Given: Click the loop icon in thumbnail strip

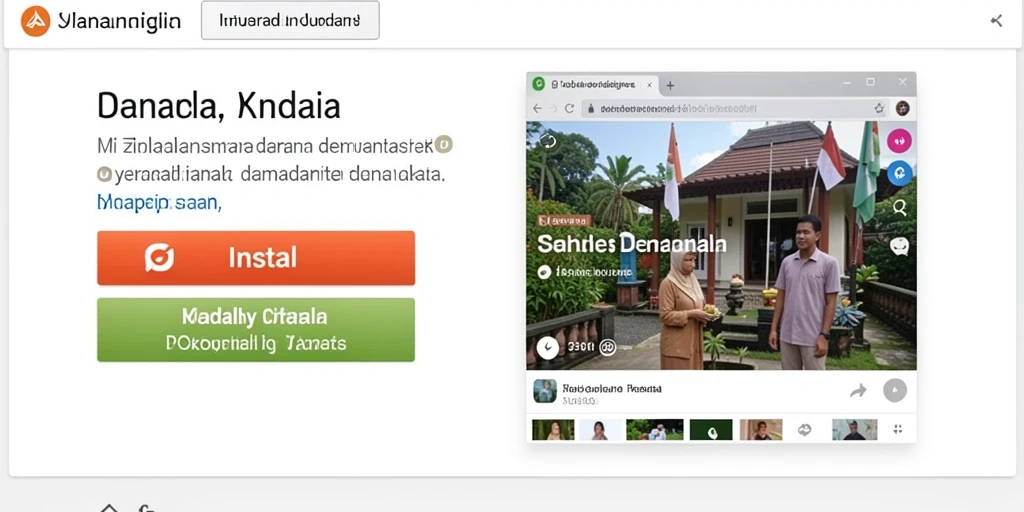Looking at the screenshot, I should 805,430.
